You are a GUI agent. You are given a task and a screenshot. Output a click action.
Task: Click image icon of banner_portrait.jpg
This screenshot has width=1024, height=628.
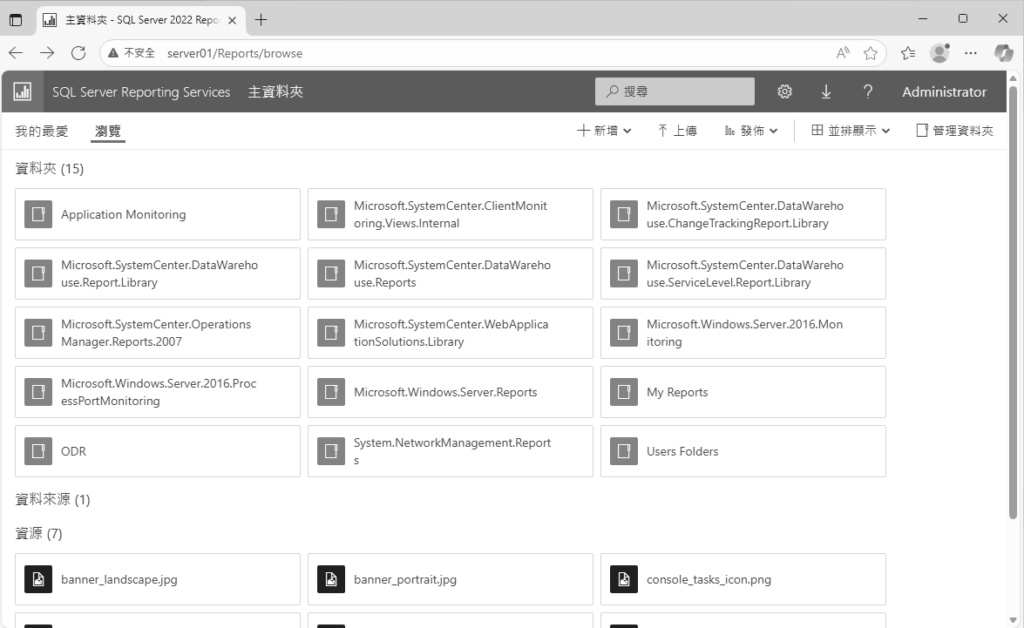click(x=330, y=579)
